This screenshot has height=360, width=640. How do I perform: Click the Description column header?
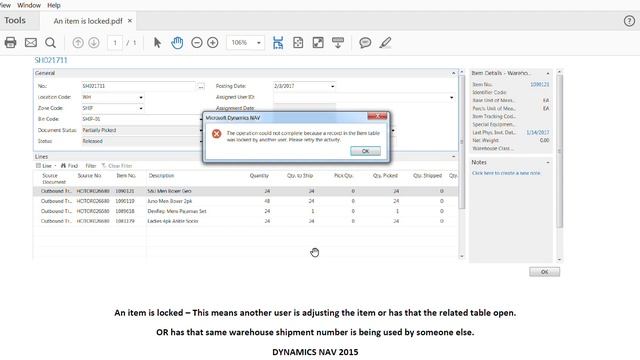(161, 176)
